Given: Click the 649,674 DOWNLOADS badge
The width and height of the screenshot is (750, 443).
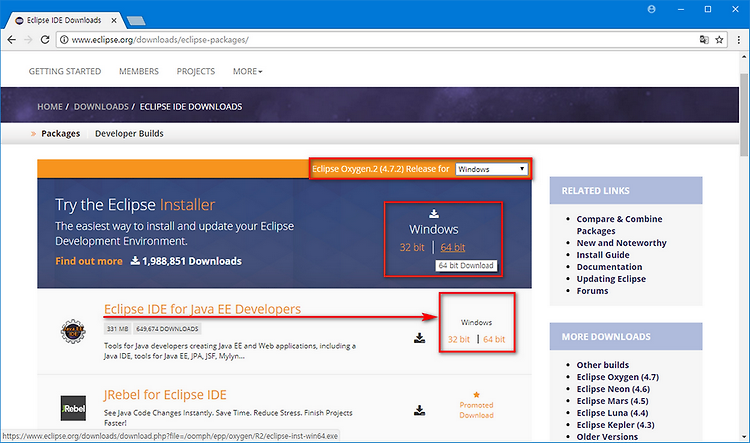Looking at the screenshot, I should (x=167, y=329).
